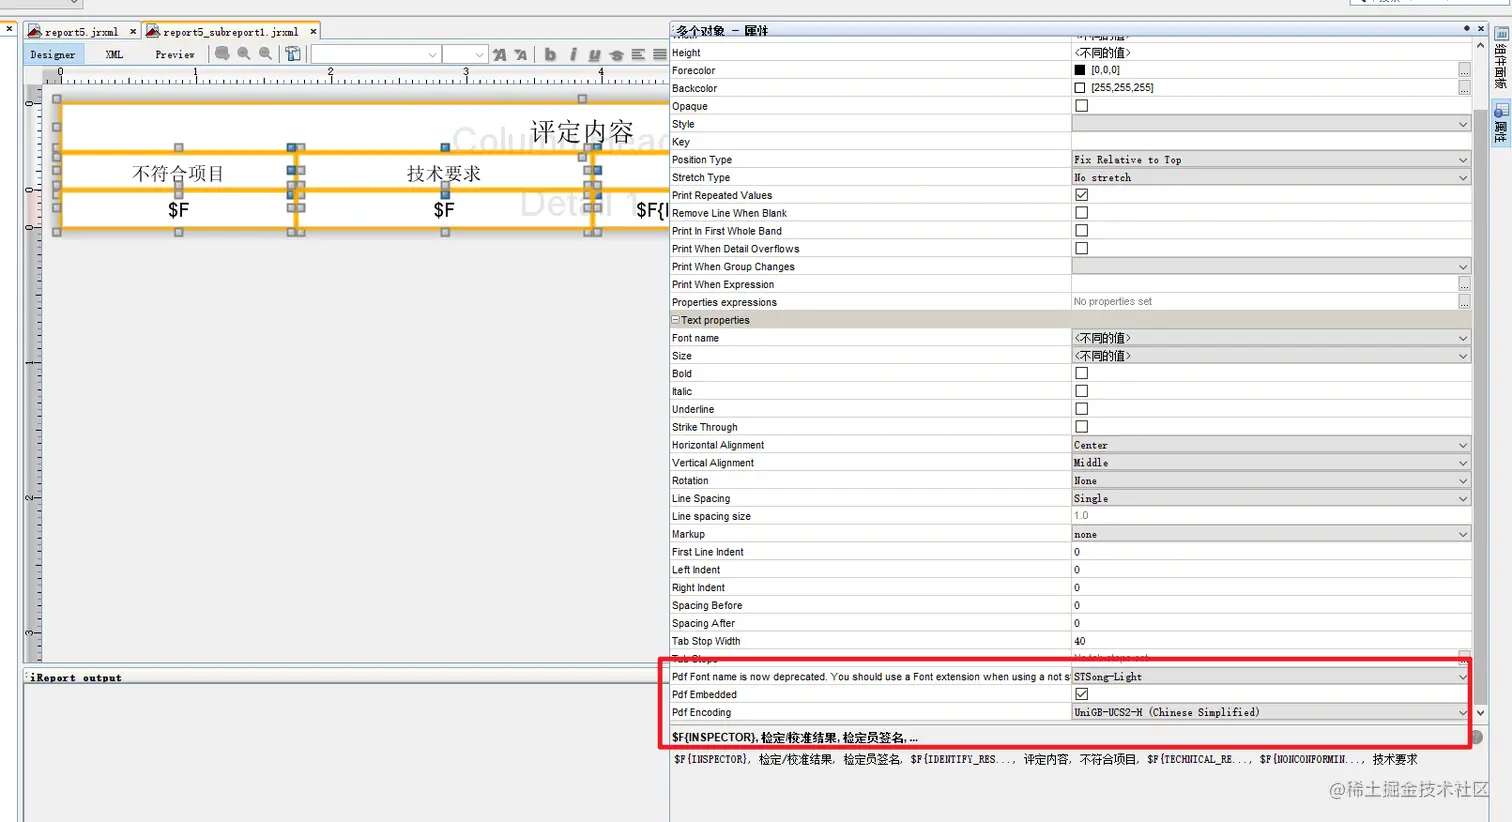Open Stretch Type dropdown

pyautogui.click(x=1271, y=177)
